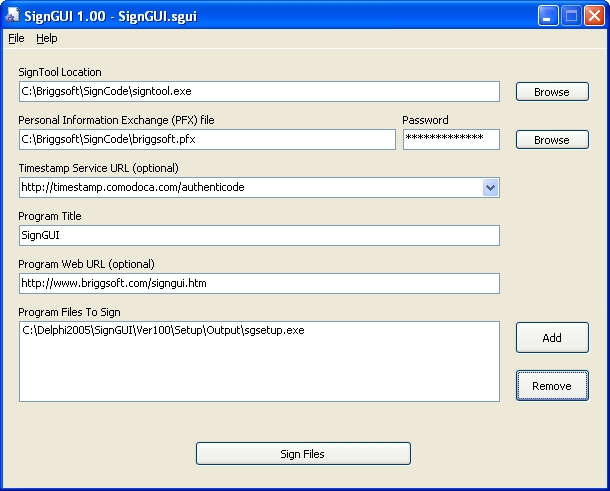Click the Program Title field
This screenshot has height=491, width=610.
(259, 235)
